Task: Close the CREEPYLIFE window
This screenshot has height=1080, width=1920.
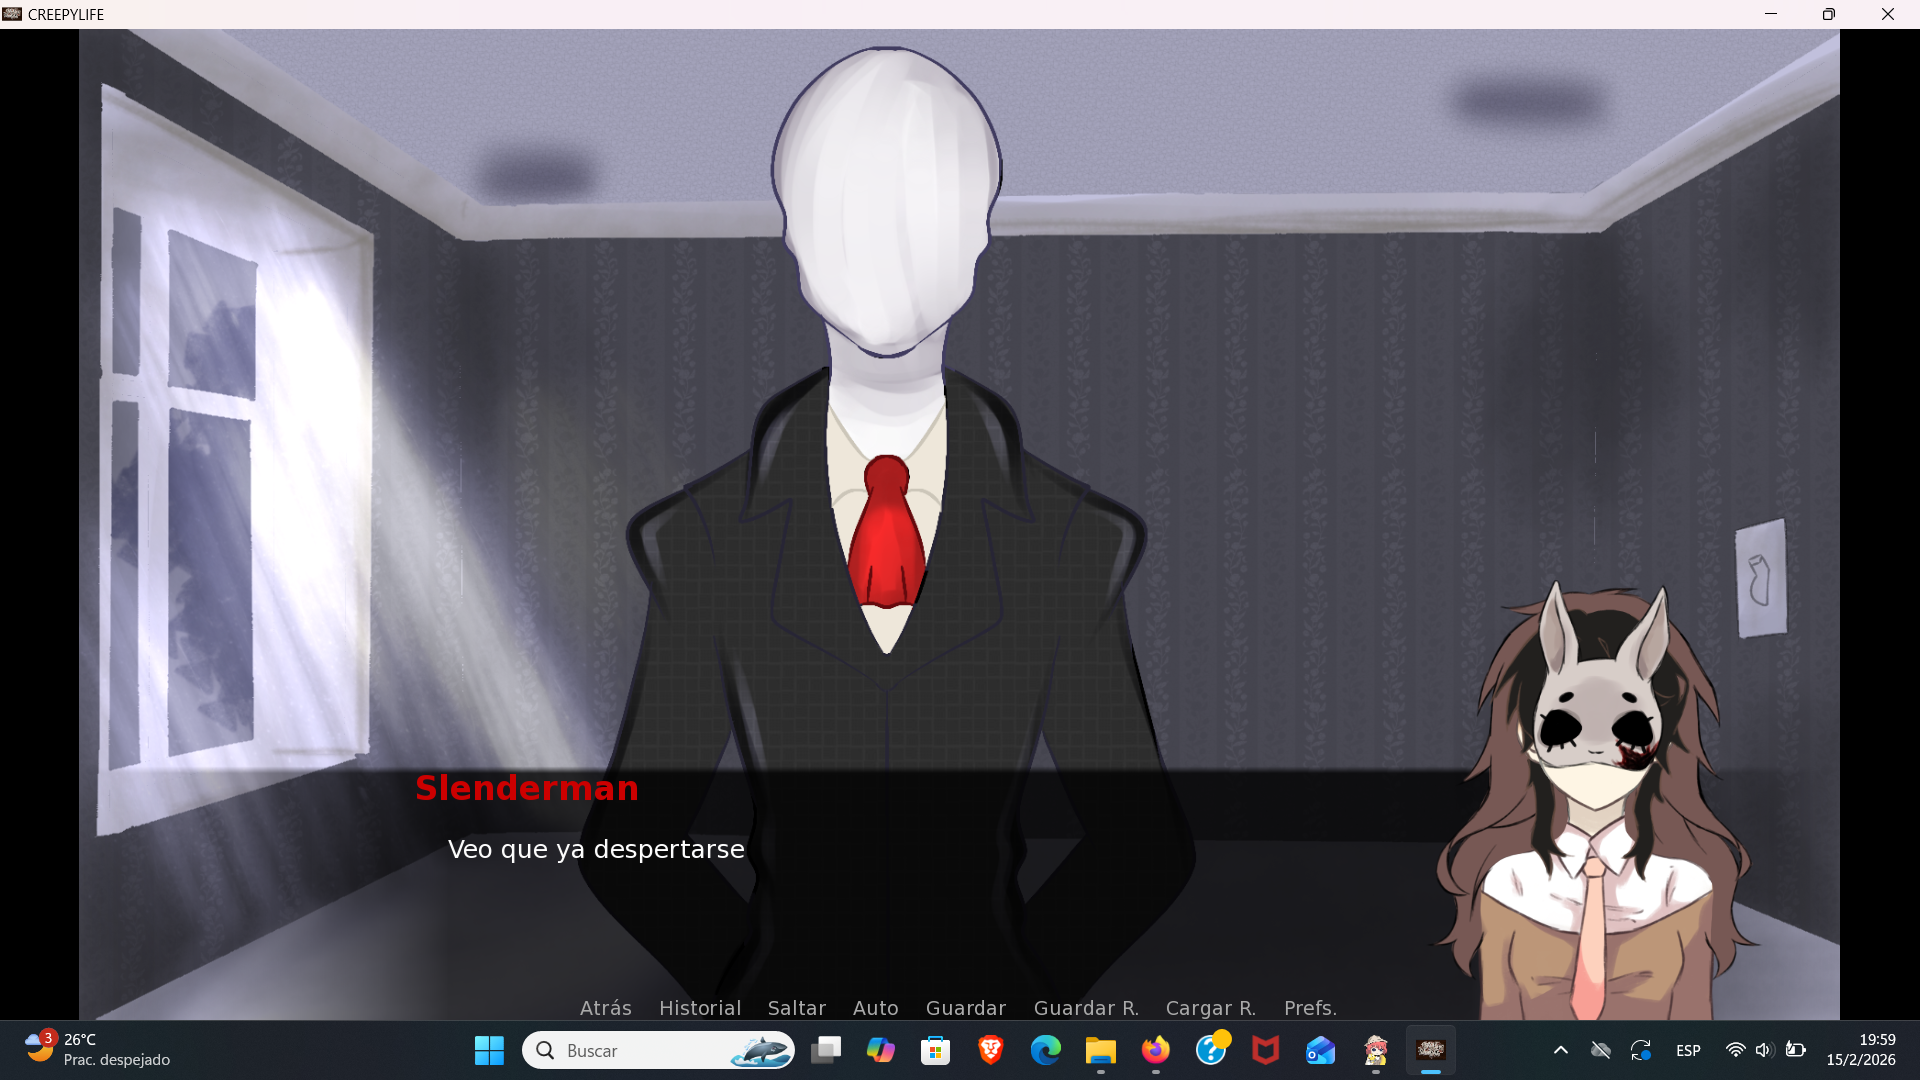Action: [x=1888, y=14]
